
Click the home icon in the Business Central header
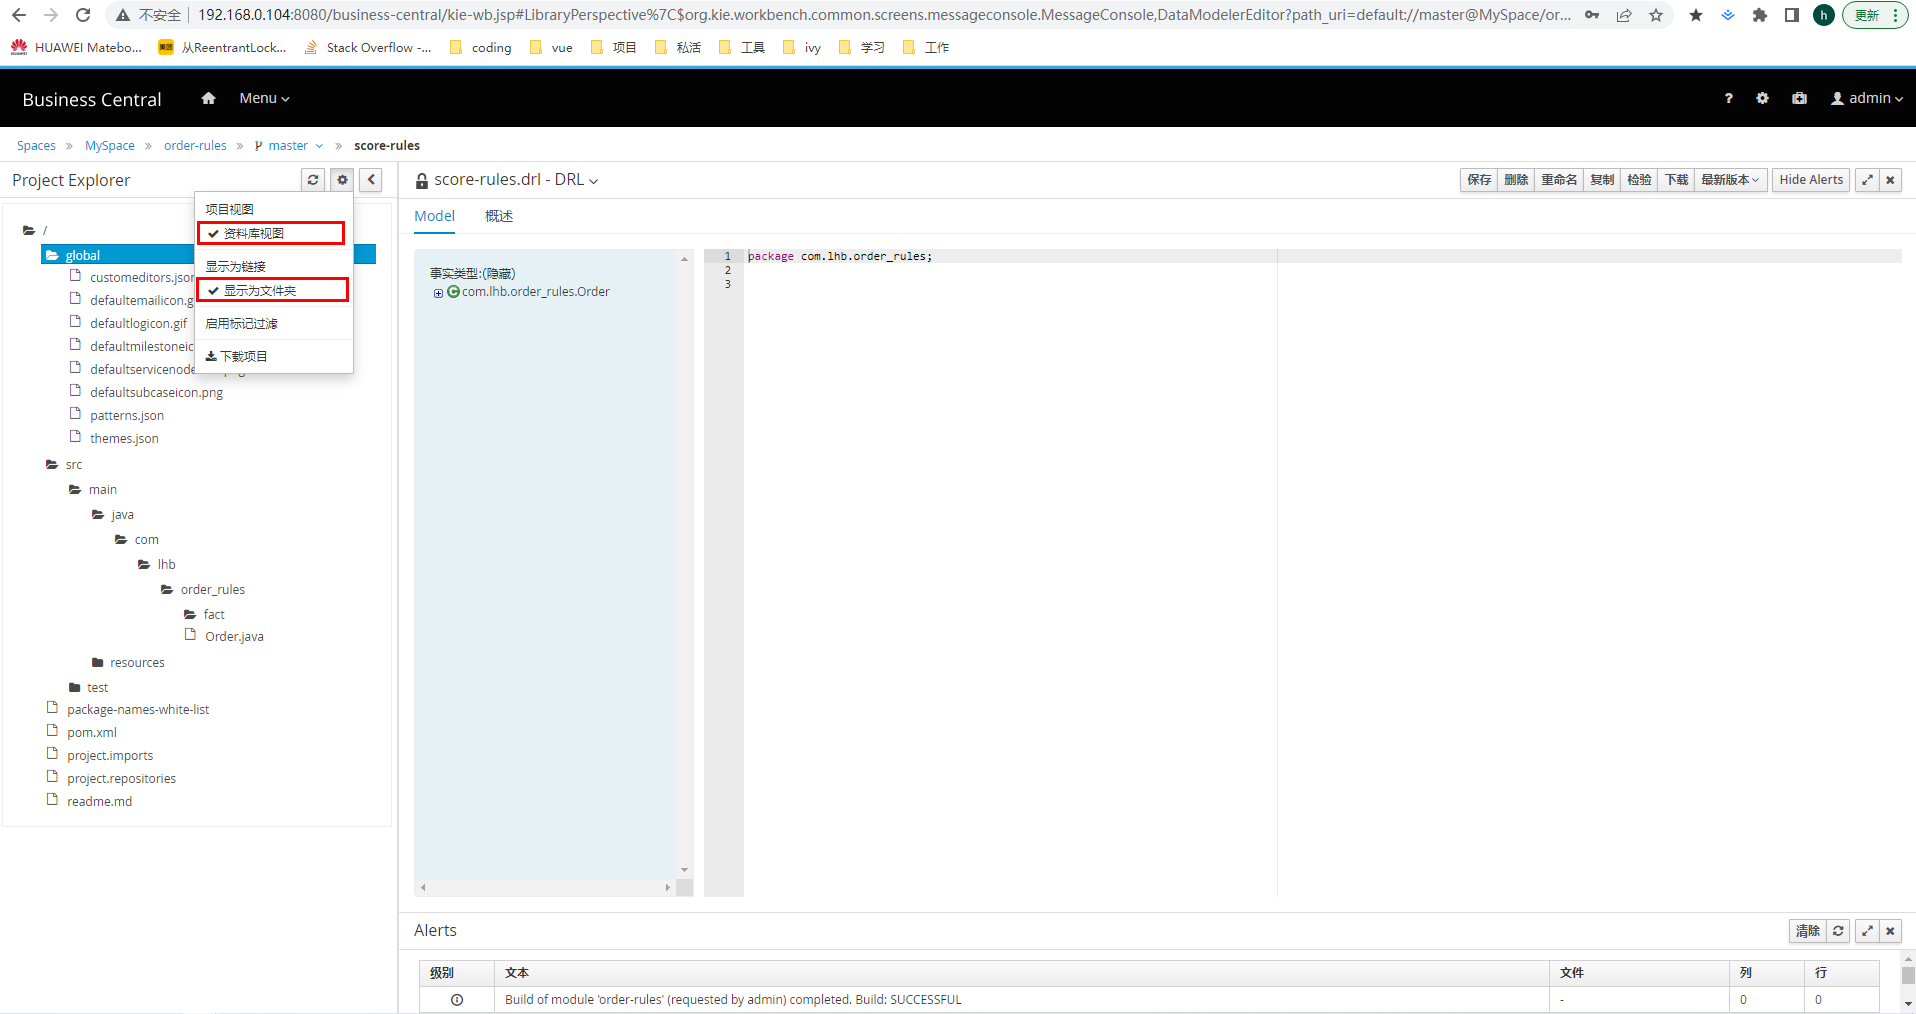coord(208,98)
